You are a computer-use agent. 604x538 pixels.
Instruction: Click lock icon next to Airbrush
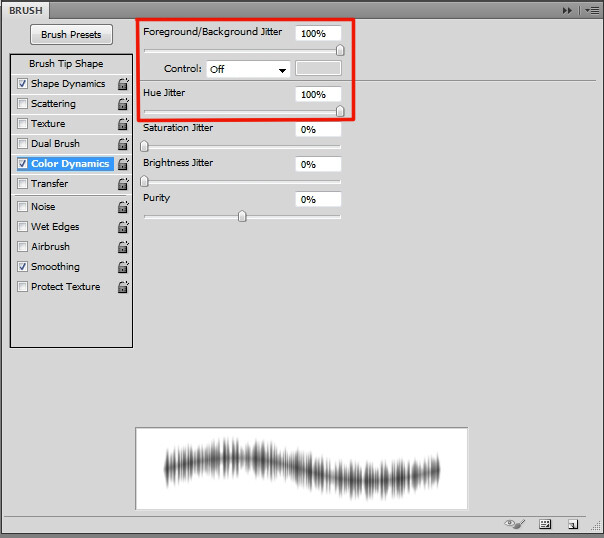coord(123,247)
